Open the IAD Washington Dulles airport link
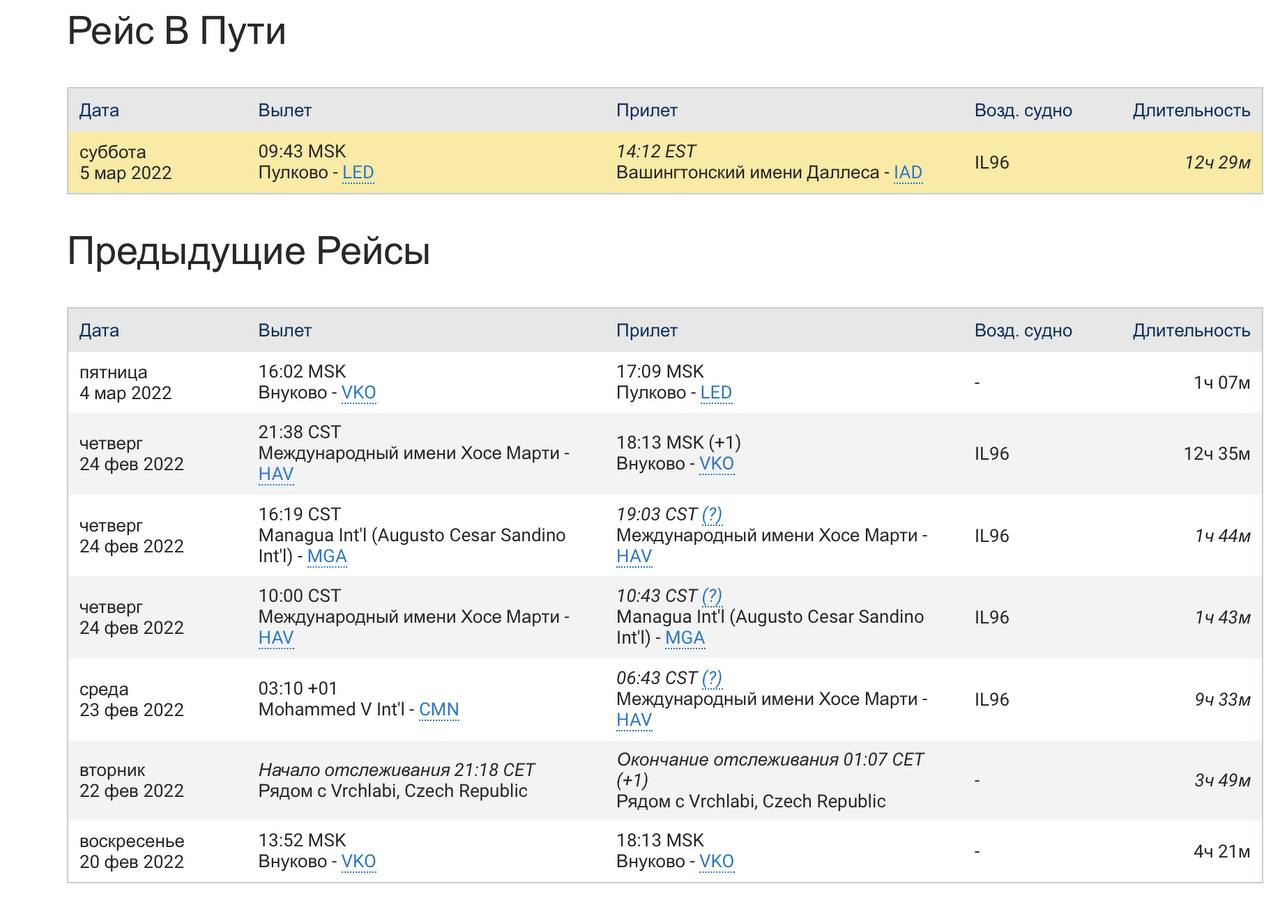 907,173
